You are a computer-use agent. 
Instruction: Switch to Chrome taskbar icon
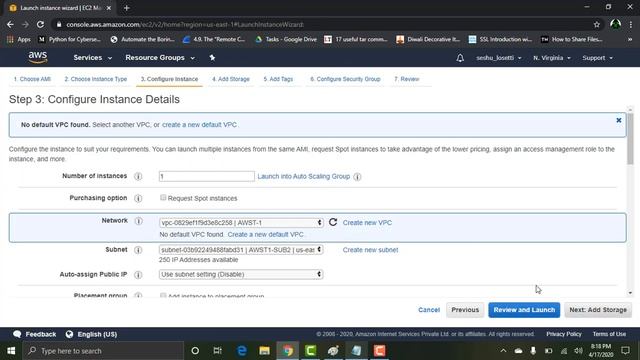click(288, 351)
